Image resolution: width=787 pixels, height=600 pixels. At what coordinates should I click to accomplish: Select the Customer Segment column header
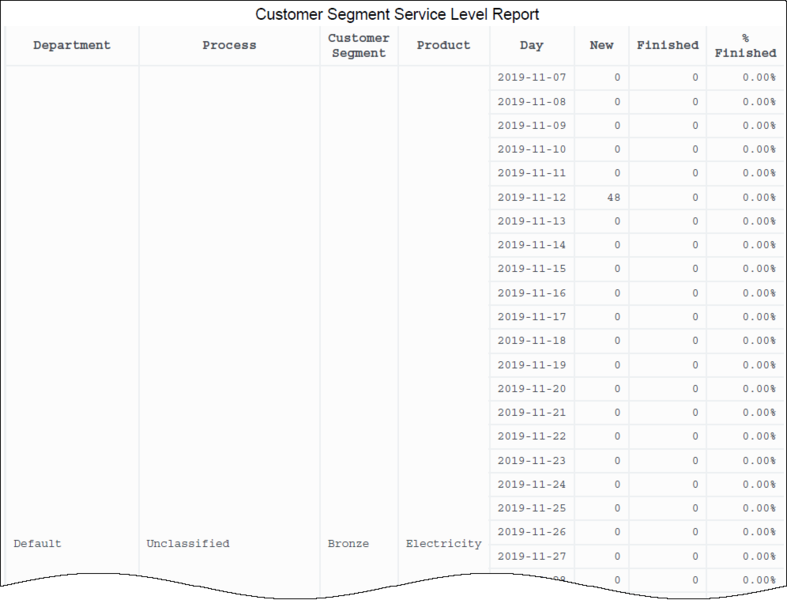click(x=358, y=45)
